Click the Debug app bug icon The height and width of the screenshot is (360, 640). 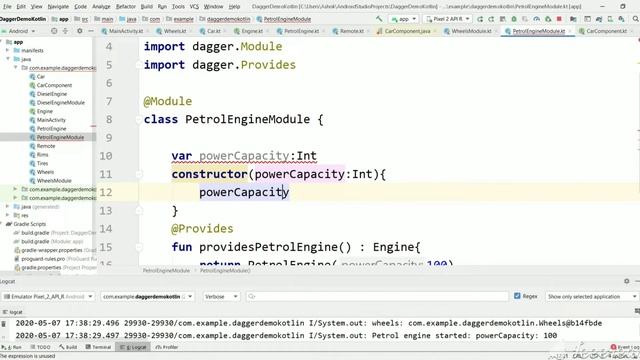[514, 19]
